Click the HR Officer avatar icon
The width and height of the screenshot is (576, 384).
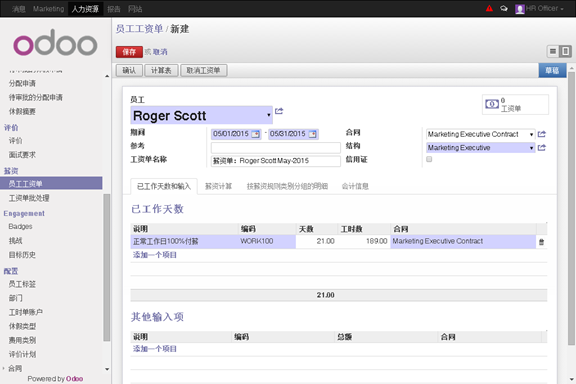(519, 9)
